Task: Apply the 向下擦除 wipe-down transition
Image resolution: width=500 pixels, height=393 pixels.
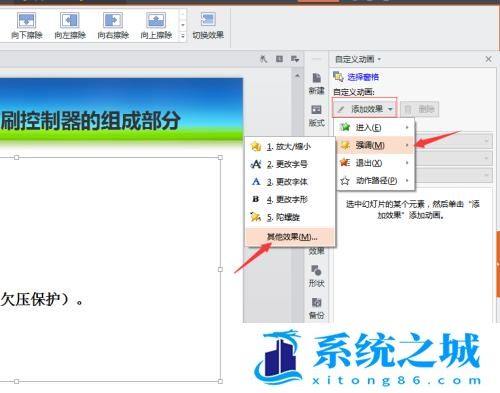Action: (26, 26)
